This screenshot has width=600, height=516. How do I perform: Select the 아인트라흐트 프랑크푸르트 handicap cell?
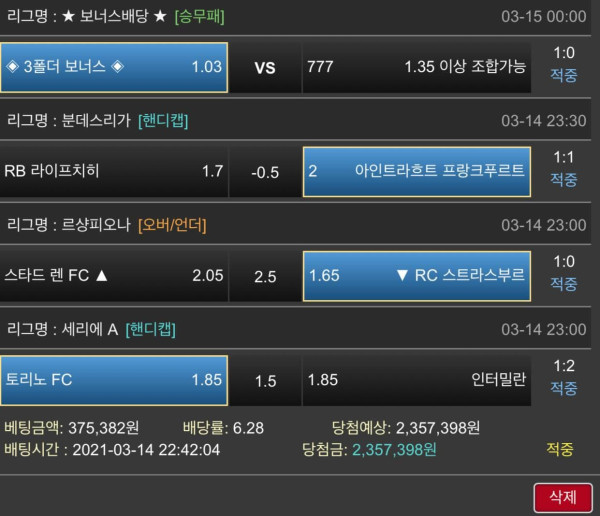417,171
